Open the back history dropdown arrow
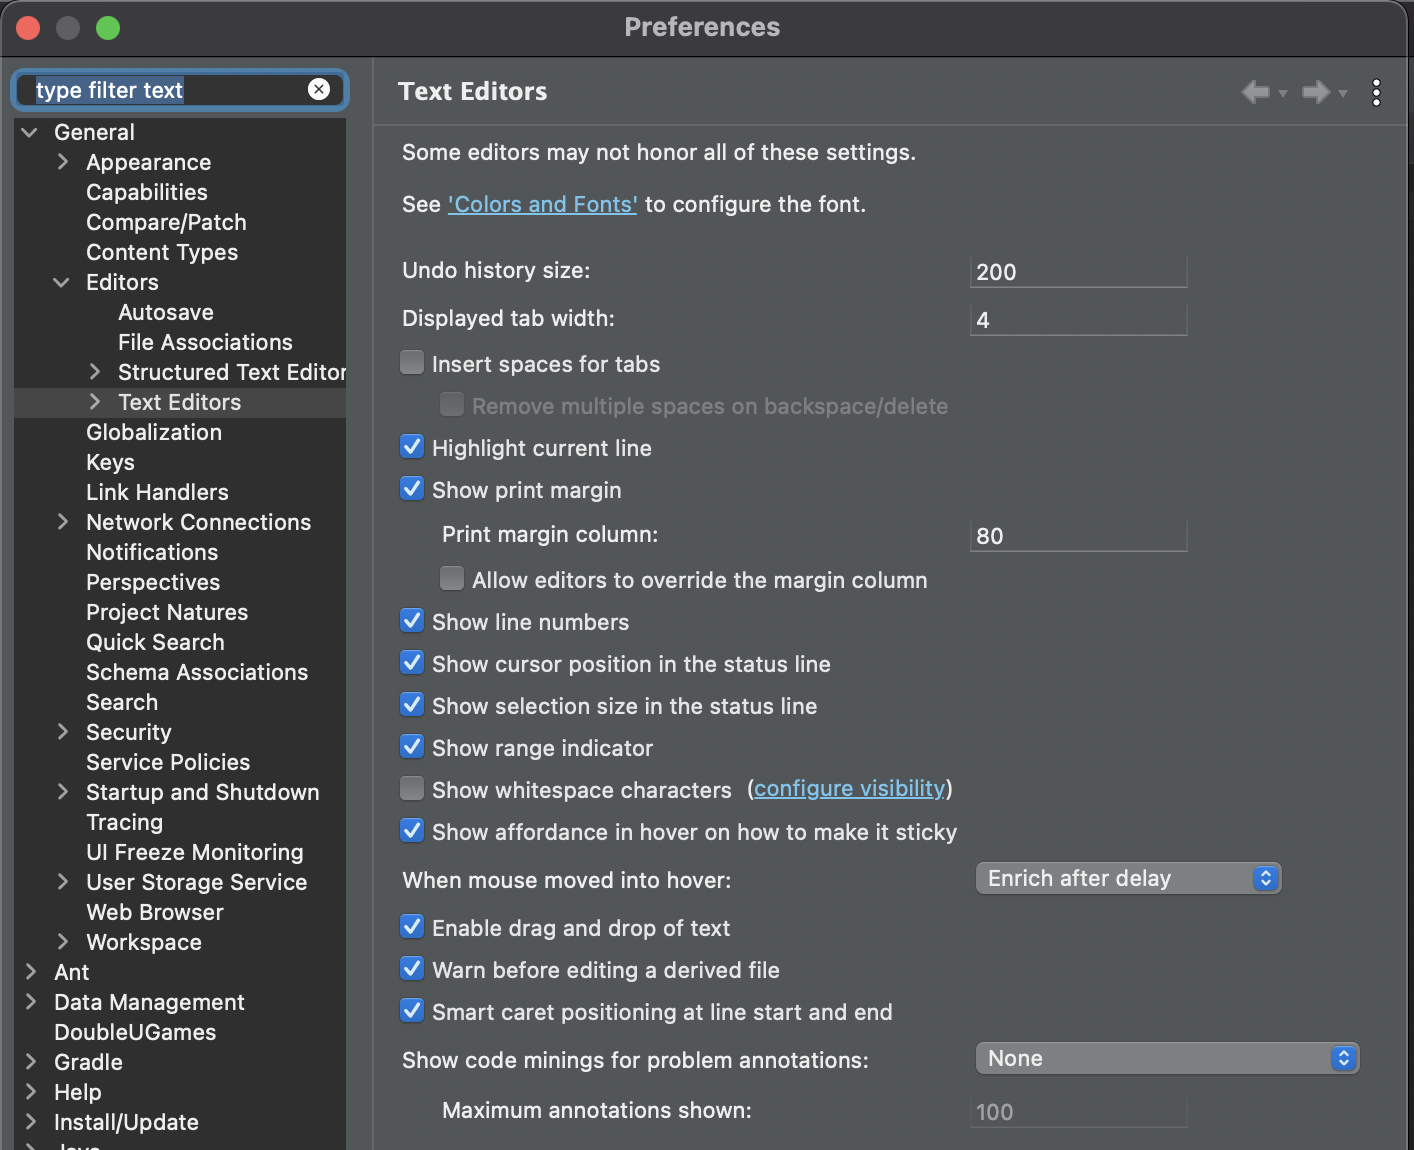 pyautogui.click(x=1283, y=93)
